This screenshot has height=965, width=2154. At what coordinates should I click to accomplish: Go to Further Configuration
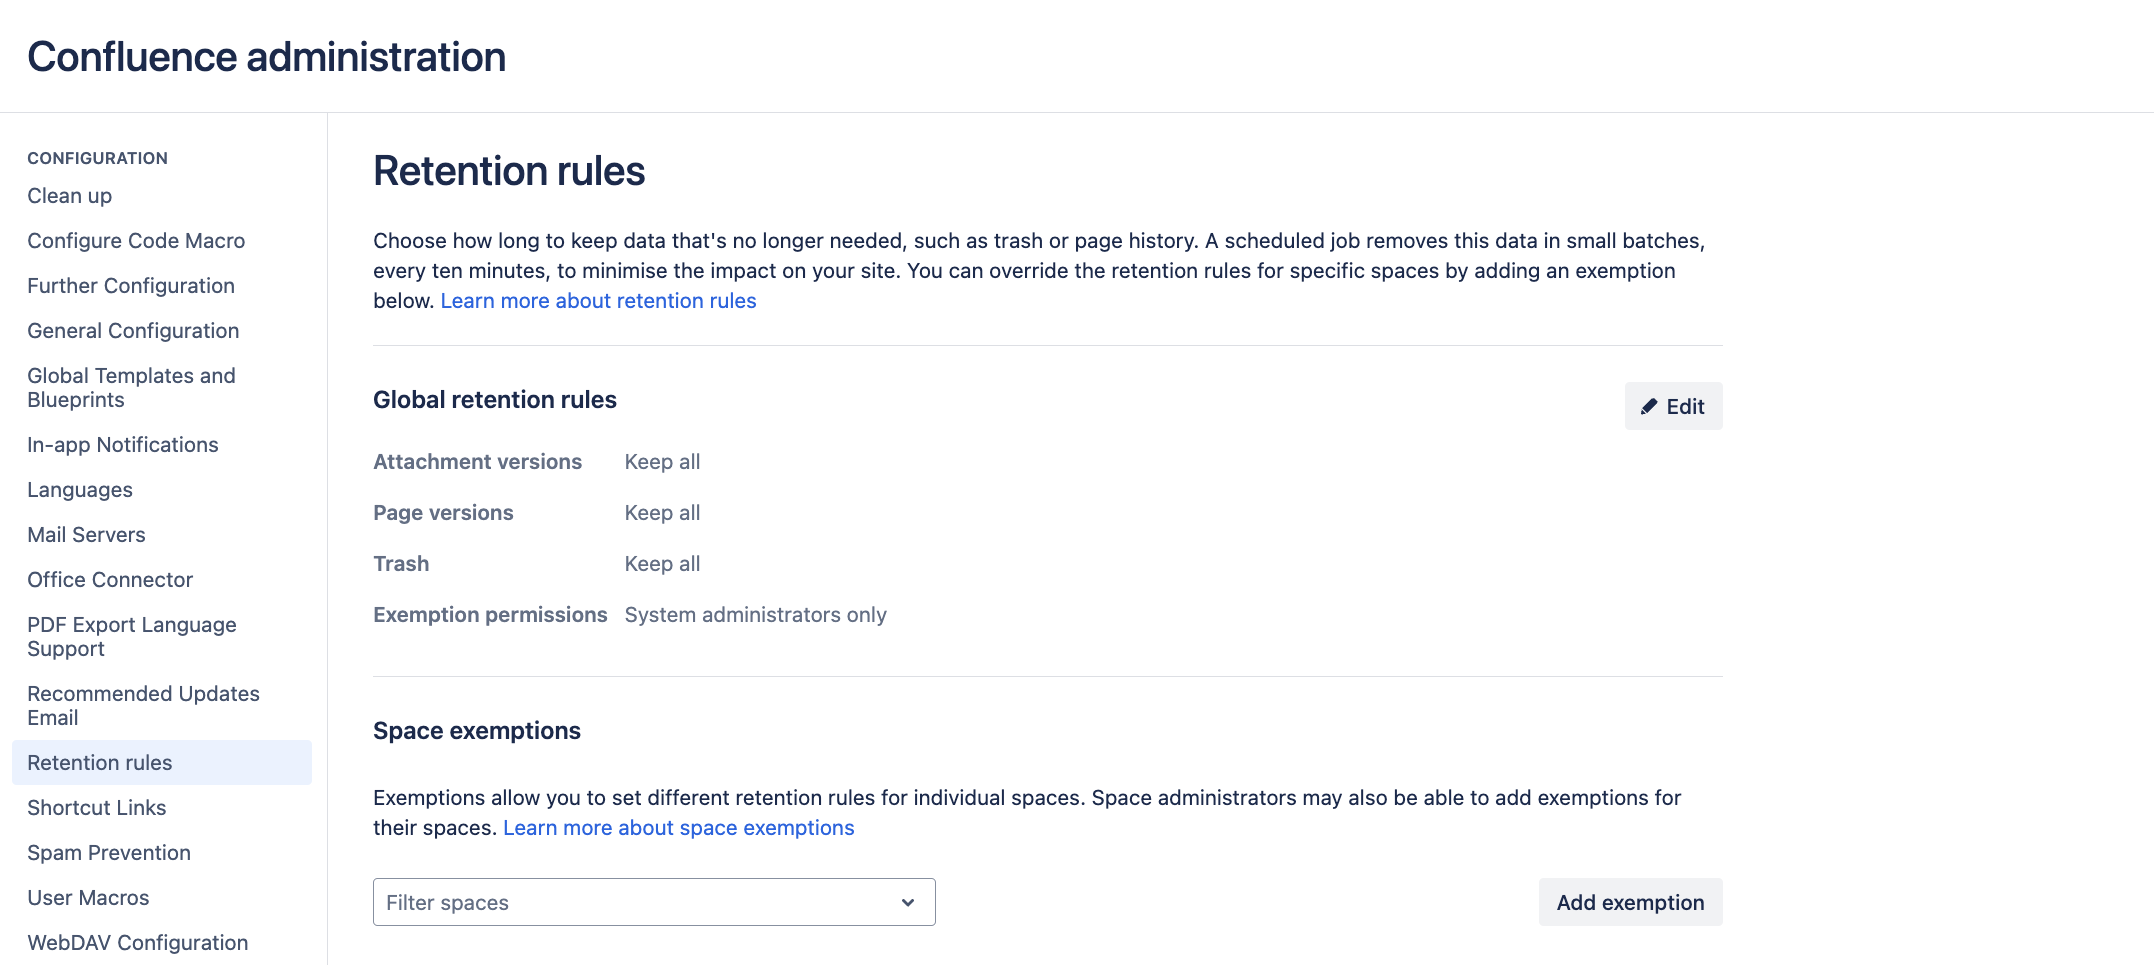pyautogui.click(x=131, y=285)
